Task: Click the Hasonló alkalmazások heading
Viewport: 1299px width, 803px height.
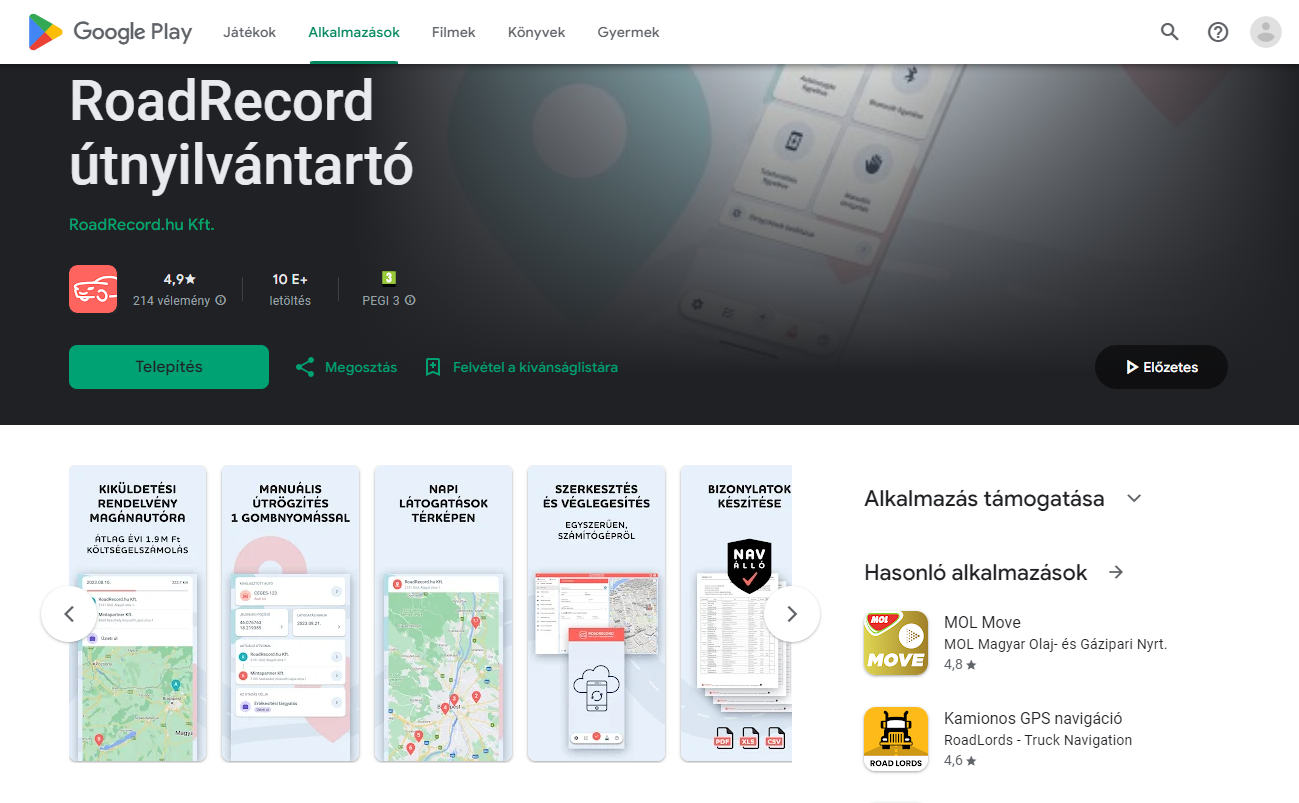Action: pos(975,572)
